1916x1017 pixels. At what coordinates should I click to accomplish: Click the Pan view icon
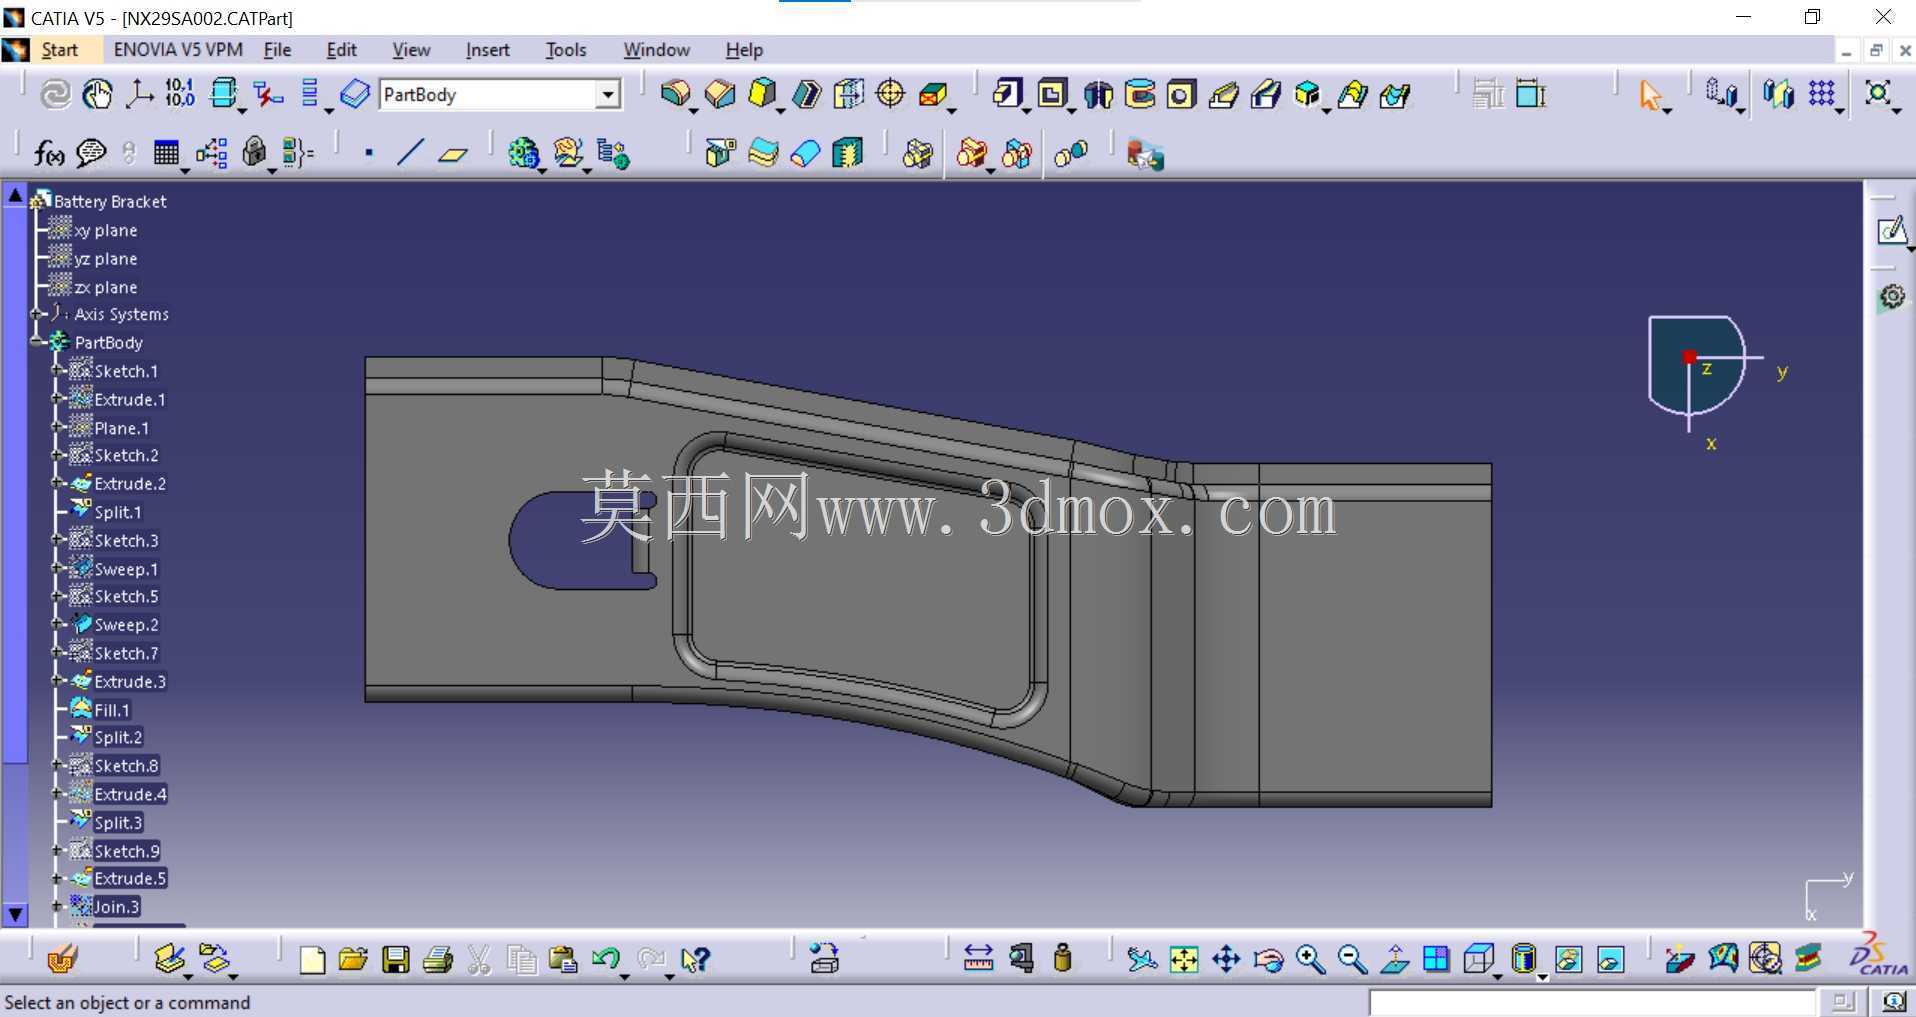tap(1226, 960)
